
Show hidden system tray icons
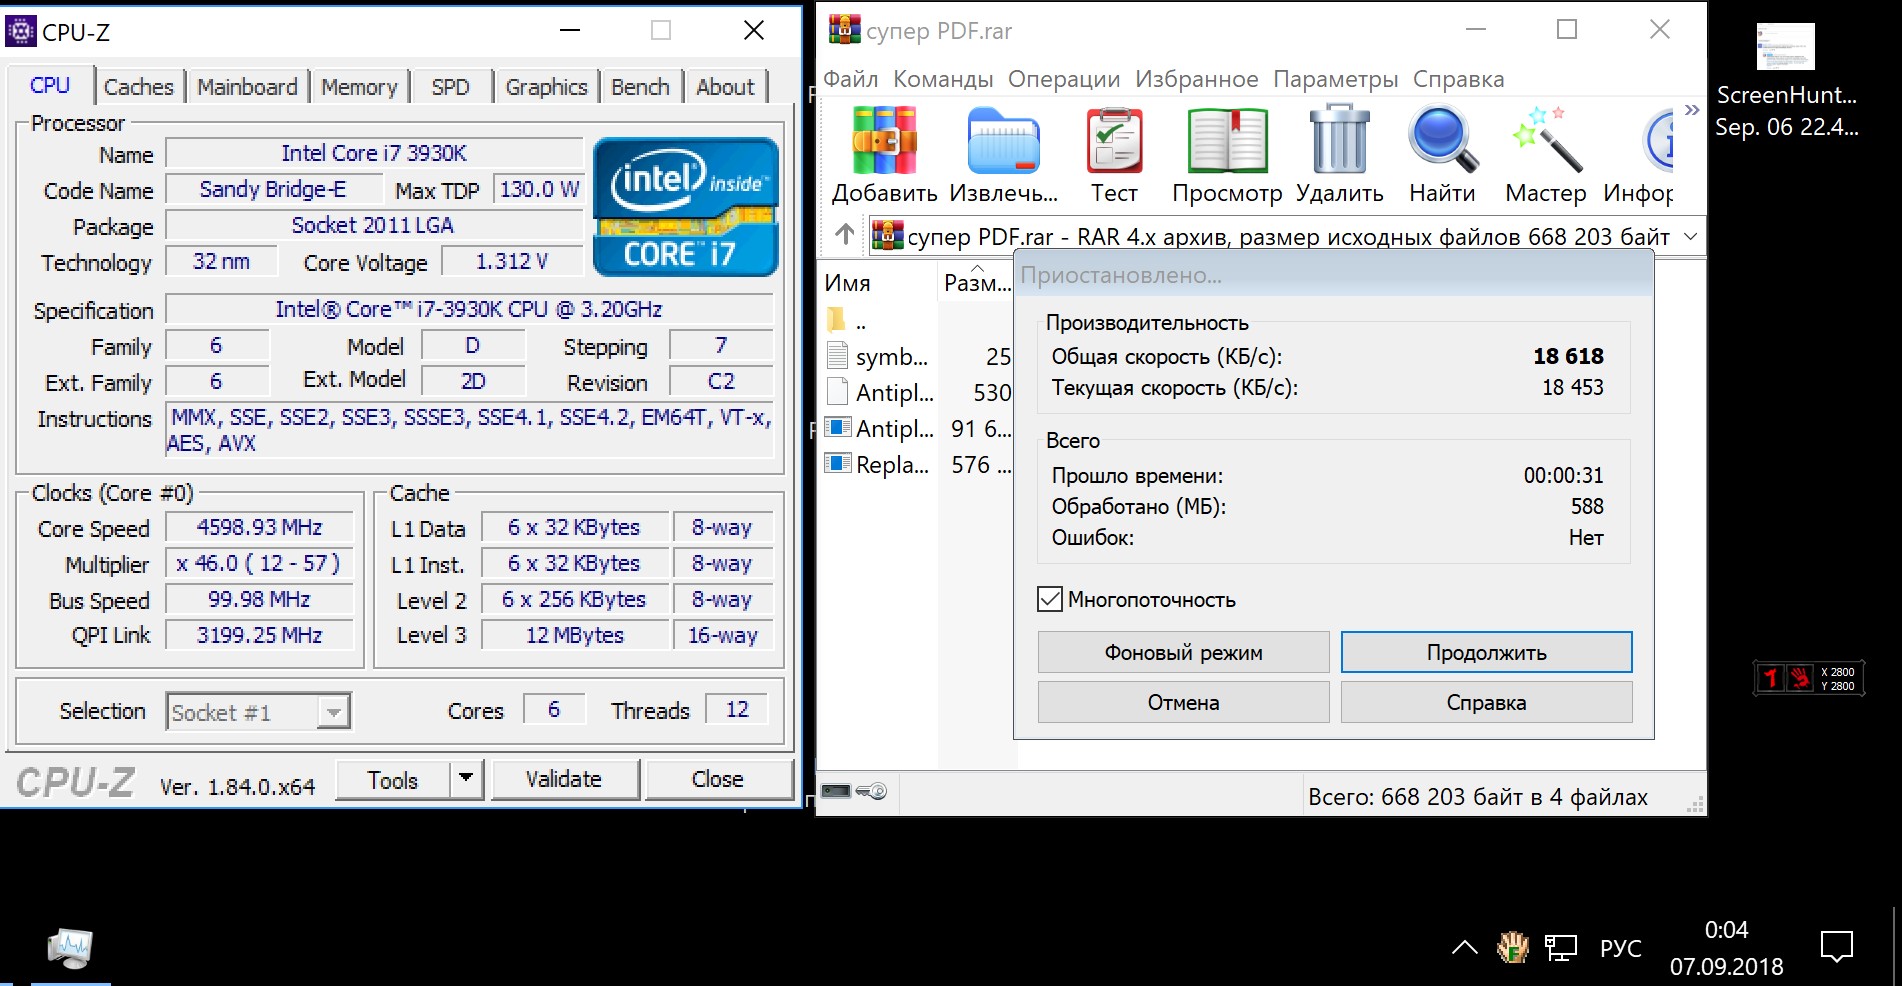[x=1464, y=947]
